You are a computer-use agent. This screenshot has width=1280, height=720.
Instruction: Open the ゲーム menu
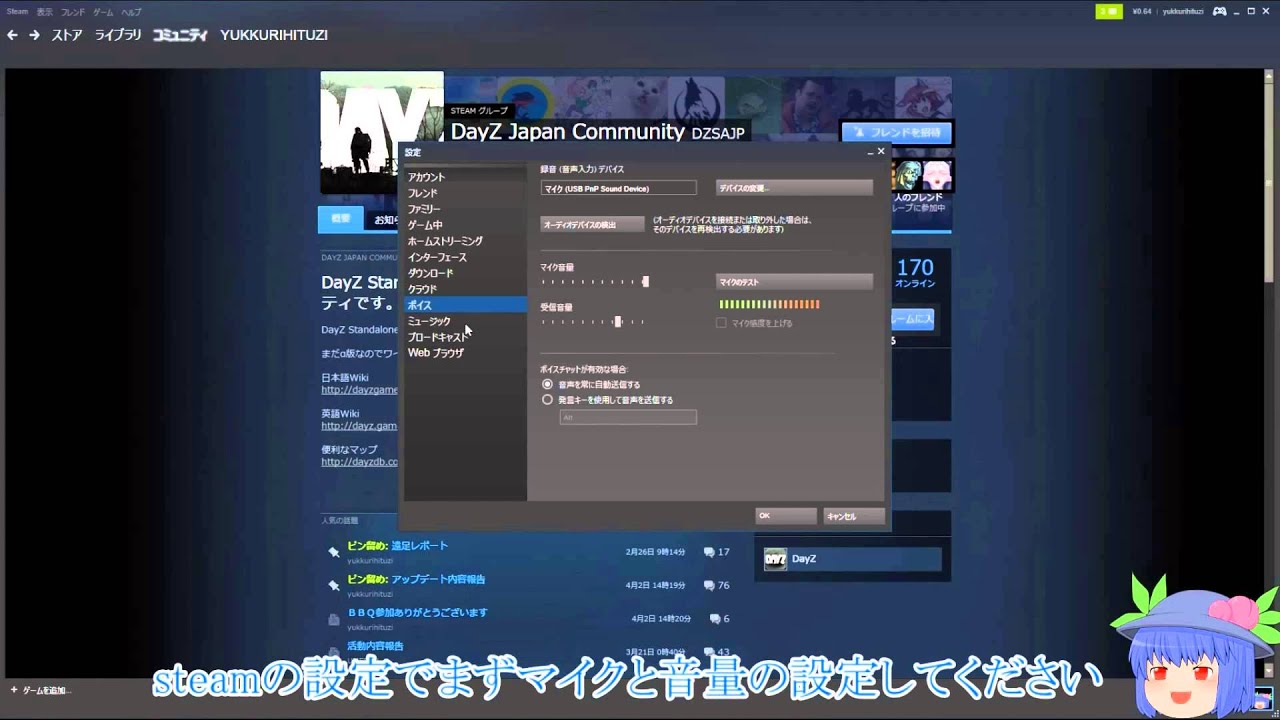[x=103, y=12]
